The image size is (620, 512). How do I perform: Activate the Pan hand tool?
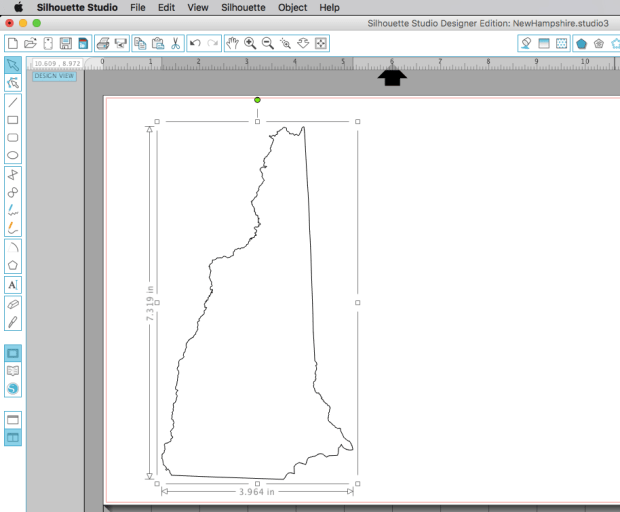[231, 44]
